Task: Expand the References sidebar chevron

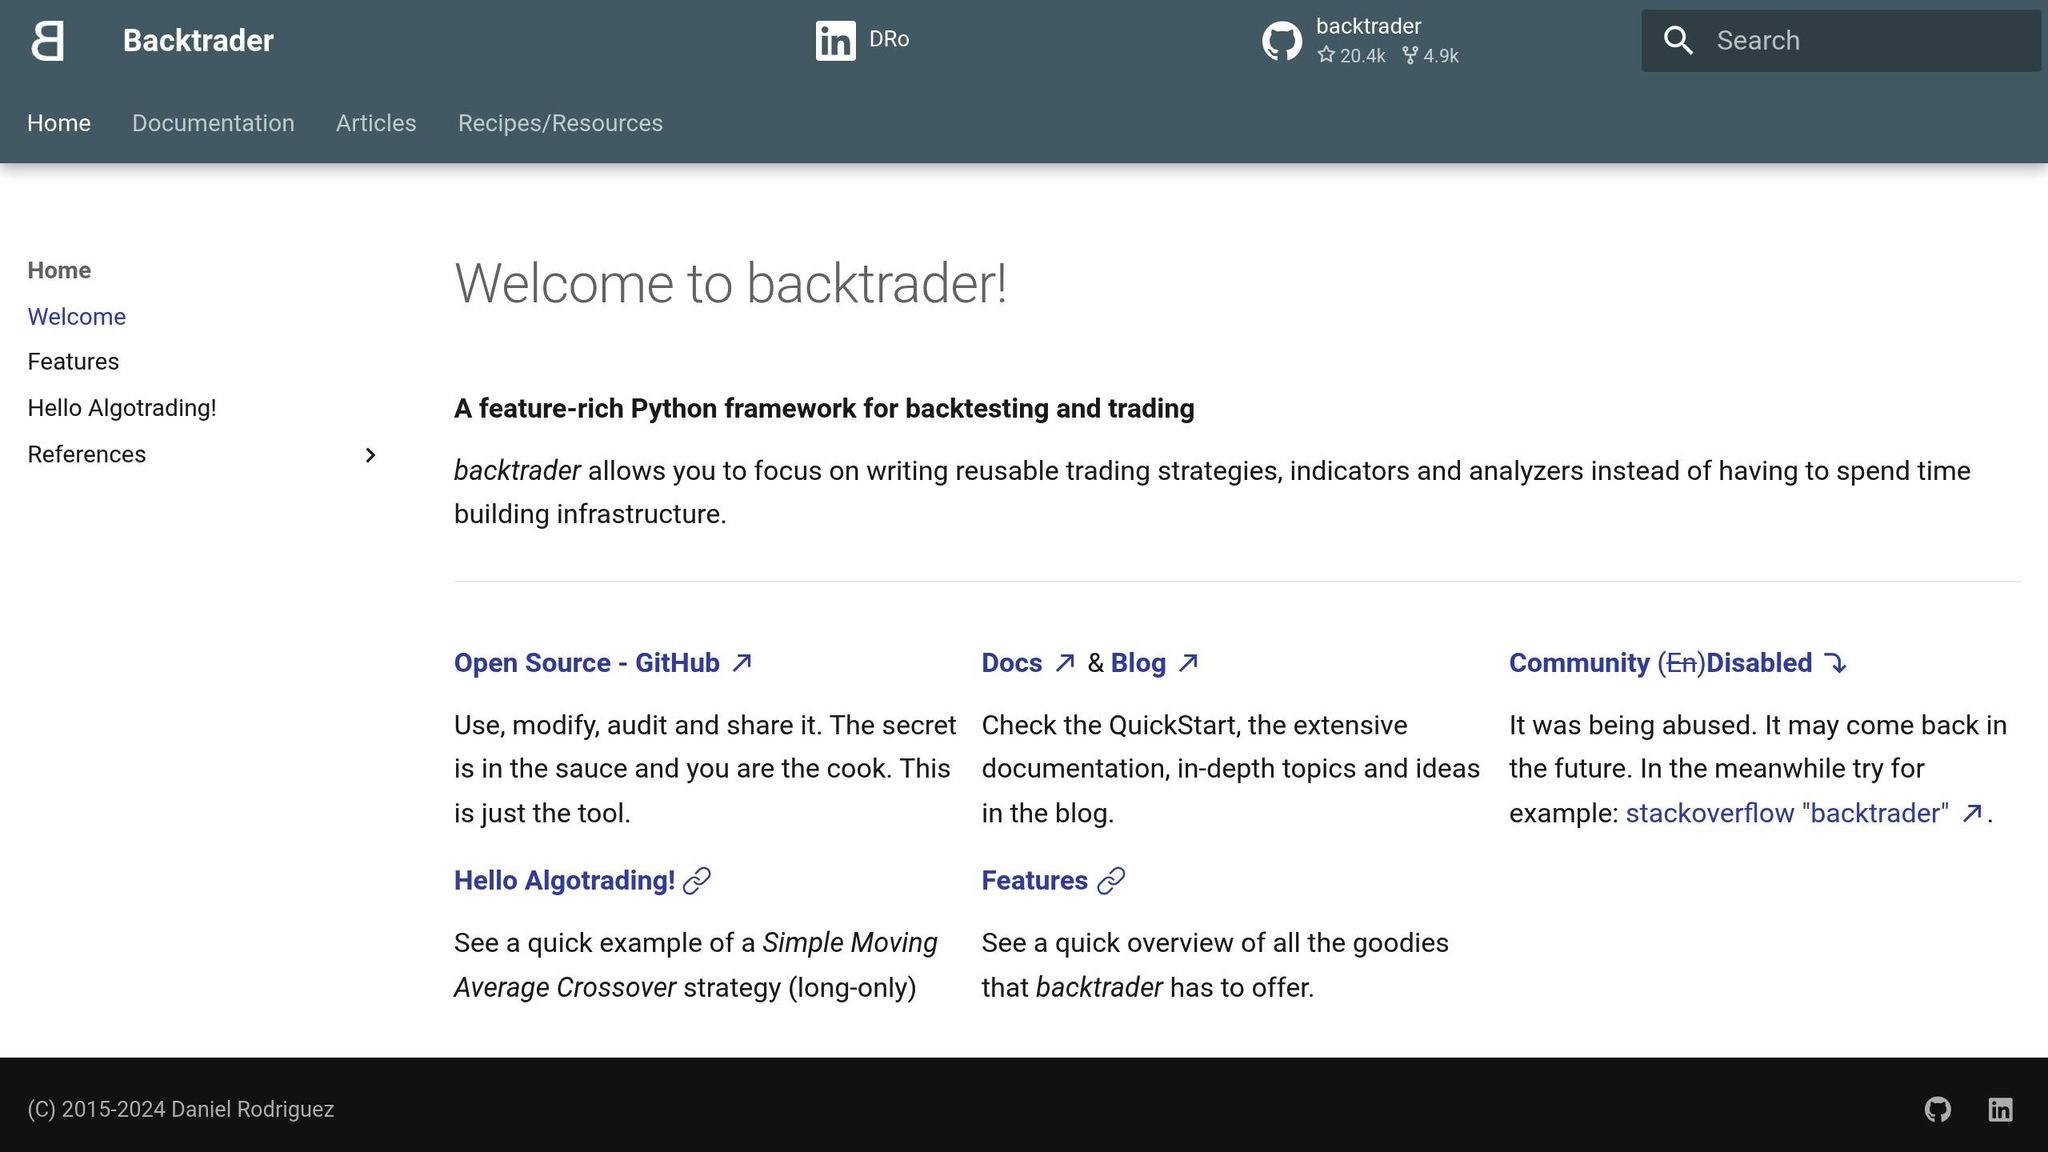Action: point(370,455)
